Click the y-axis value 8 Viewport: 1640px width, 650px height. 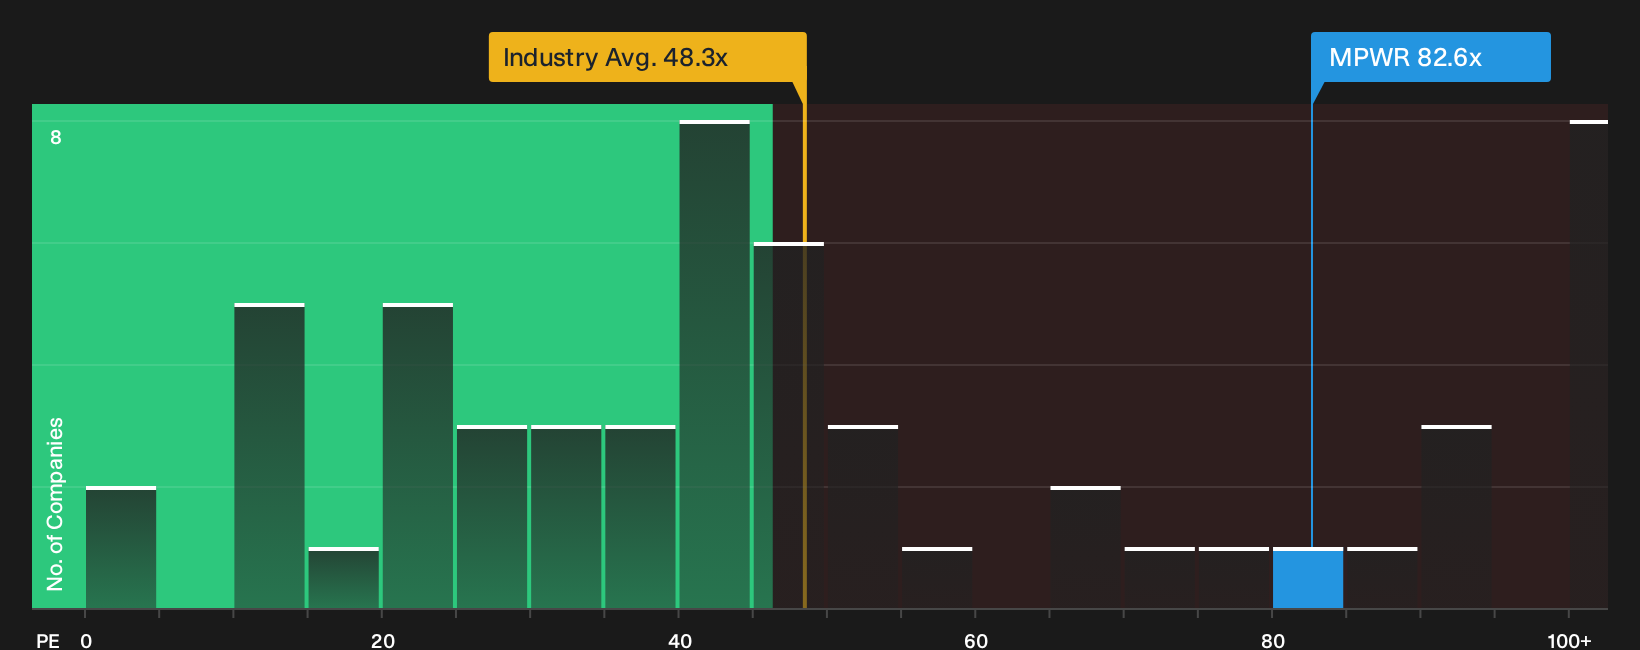pos(56,137)
